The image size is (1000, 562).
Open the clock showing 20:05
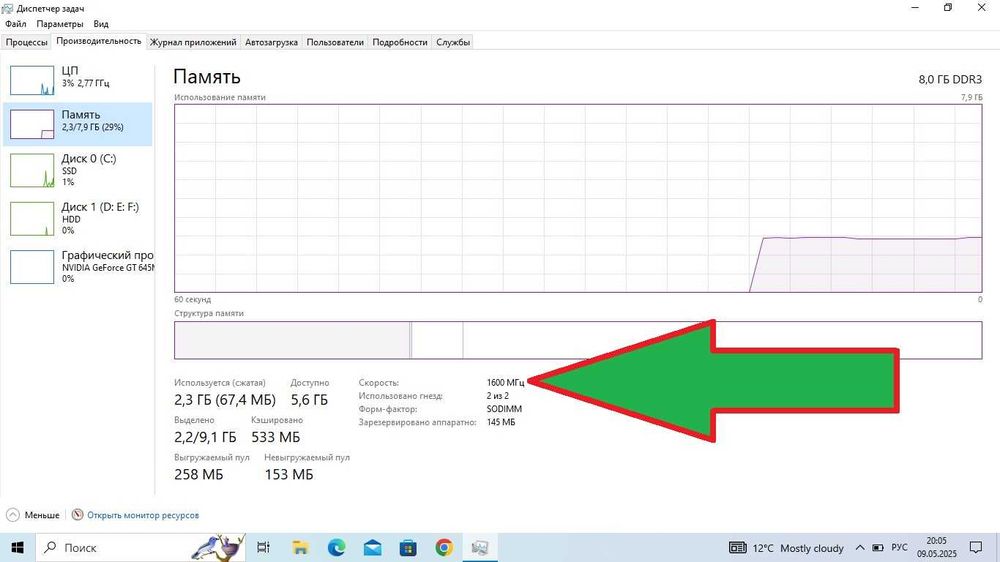[936, 547]
